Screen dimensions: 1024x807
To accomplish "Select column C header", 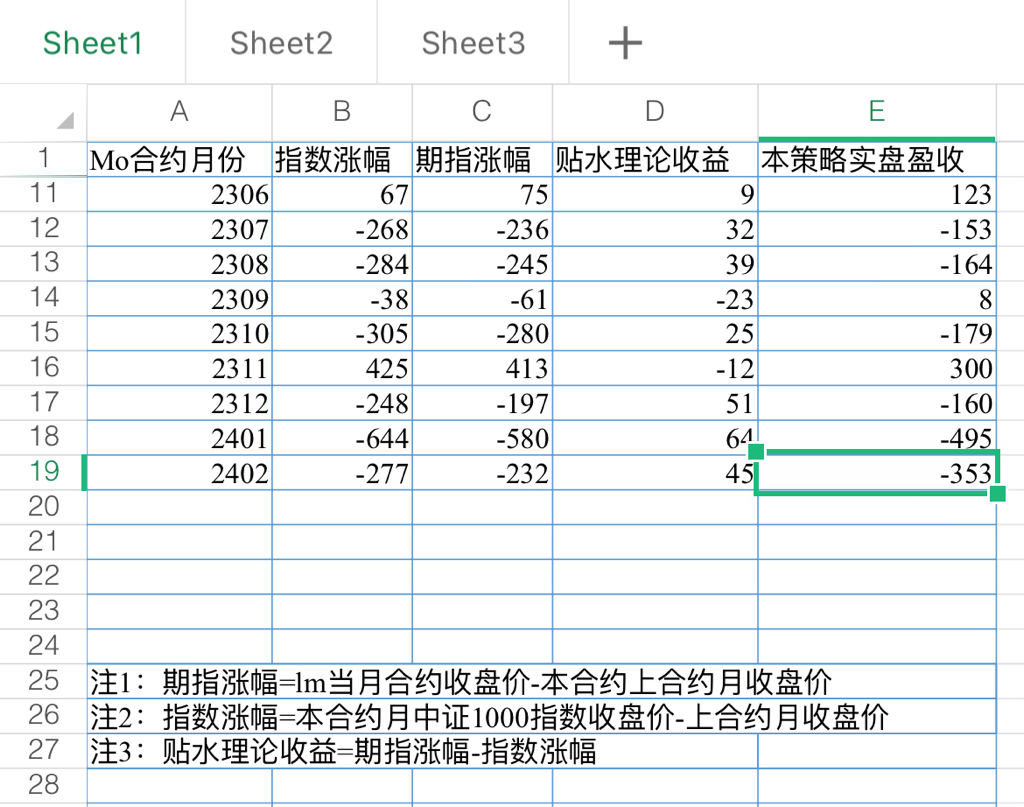I will [482, 112].
